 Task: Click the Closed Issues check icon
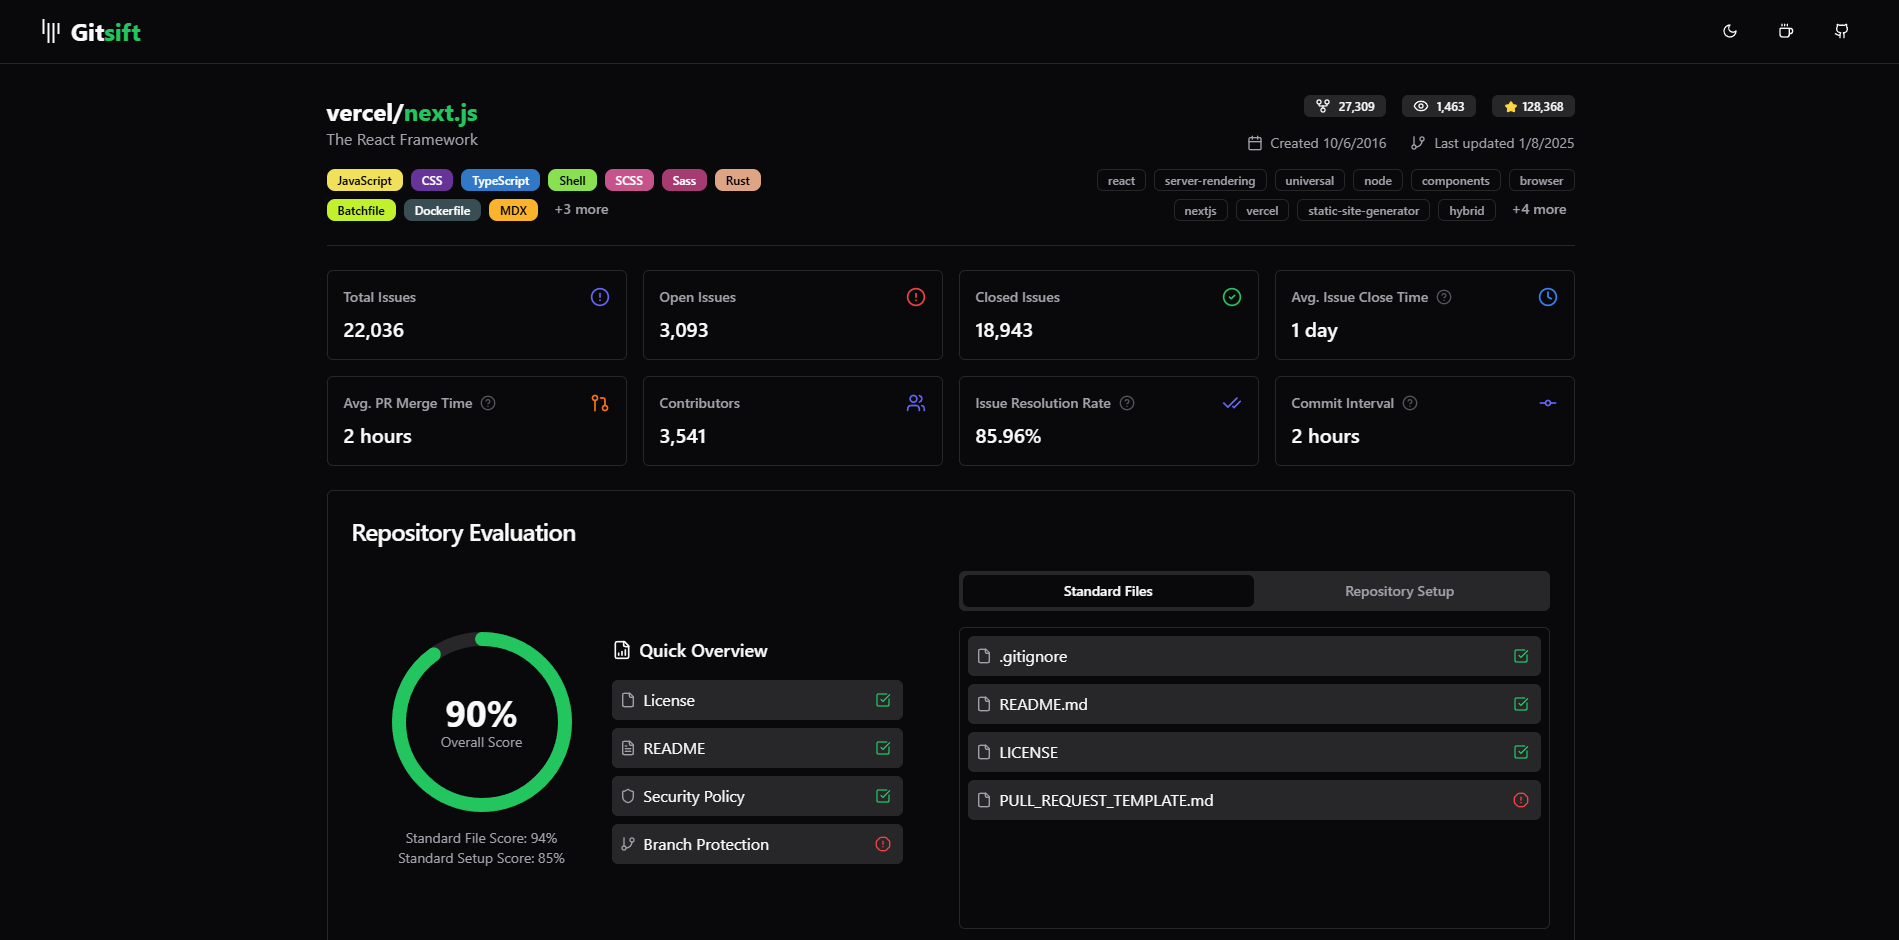click(x=1232, y=297)
